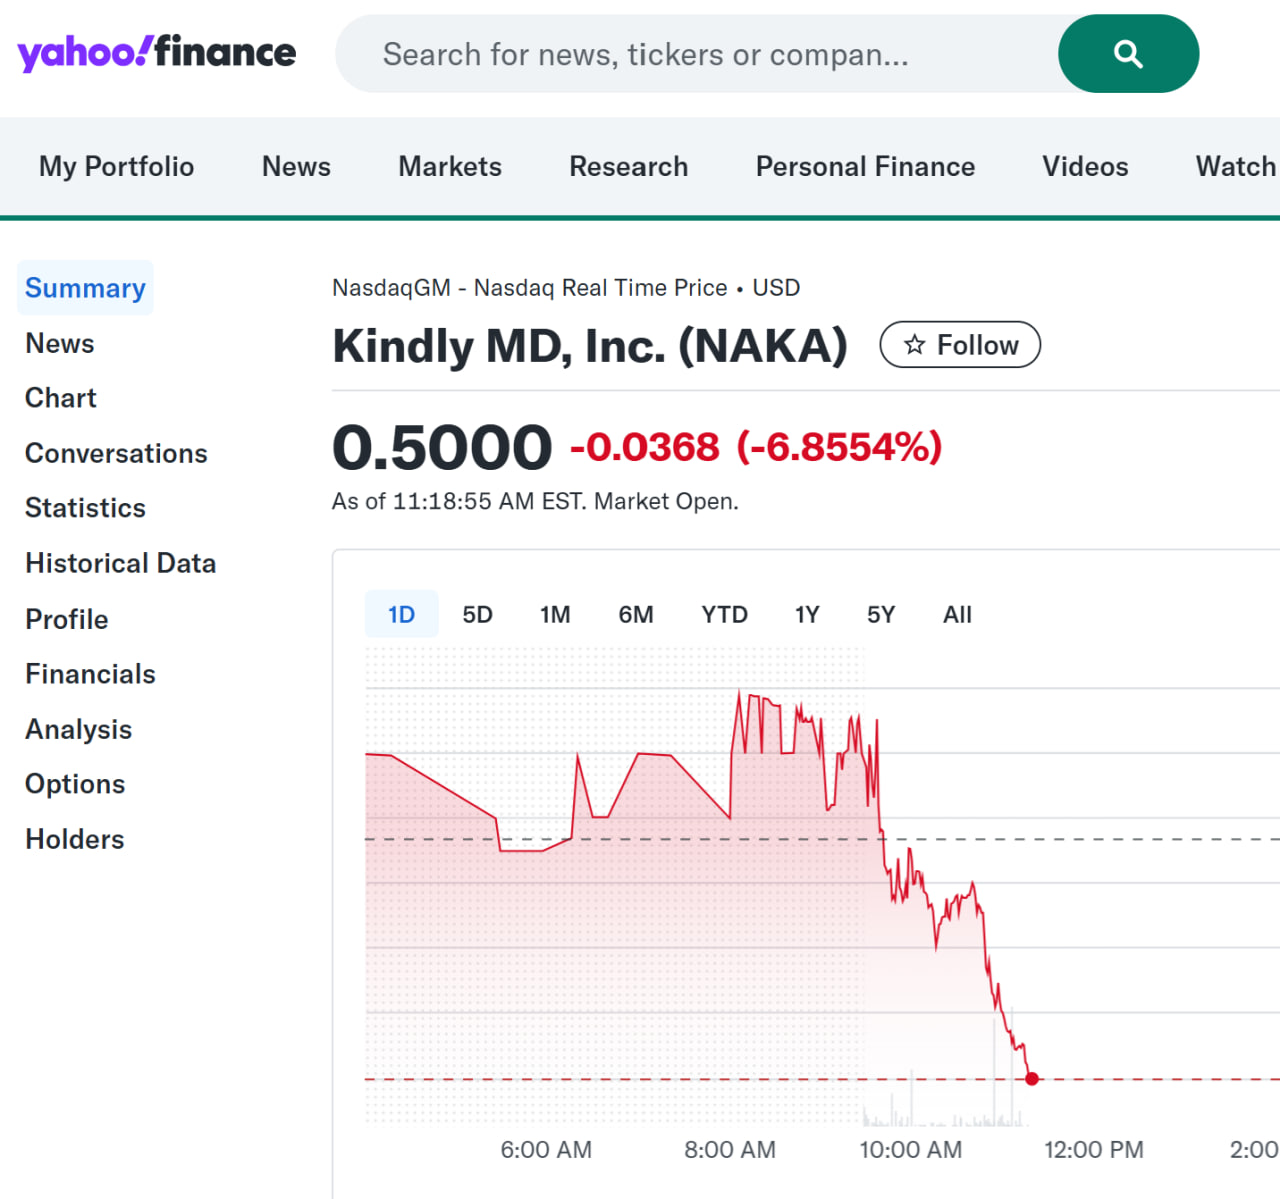The width and height of the screenshot is (1280, 1199).
Task: Open the Research navigation item
Action: [628, 166]
